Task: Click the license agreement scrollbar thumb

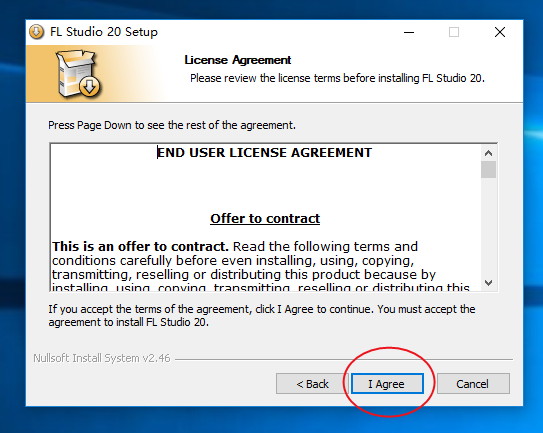Action: click(488, 169)
